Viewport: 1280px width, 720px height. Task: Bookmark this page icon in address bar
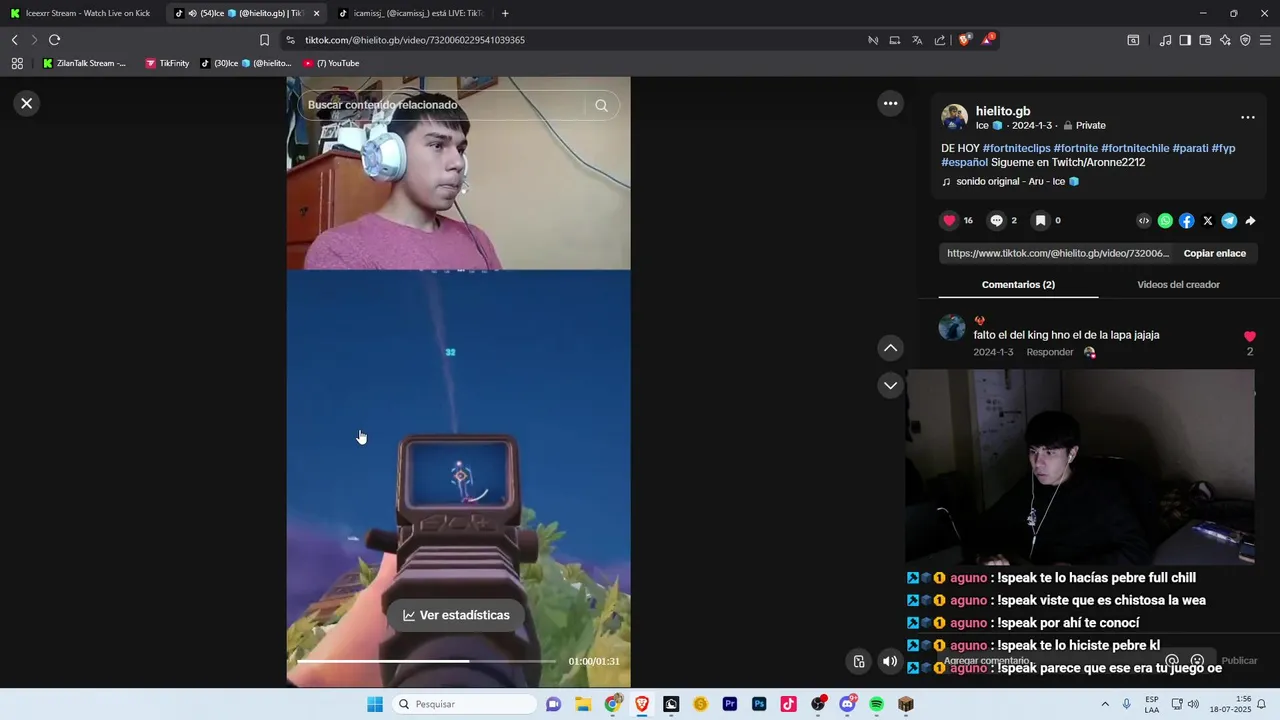tap(264, 40)
